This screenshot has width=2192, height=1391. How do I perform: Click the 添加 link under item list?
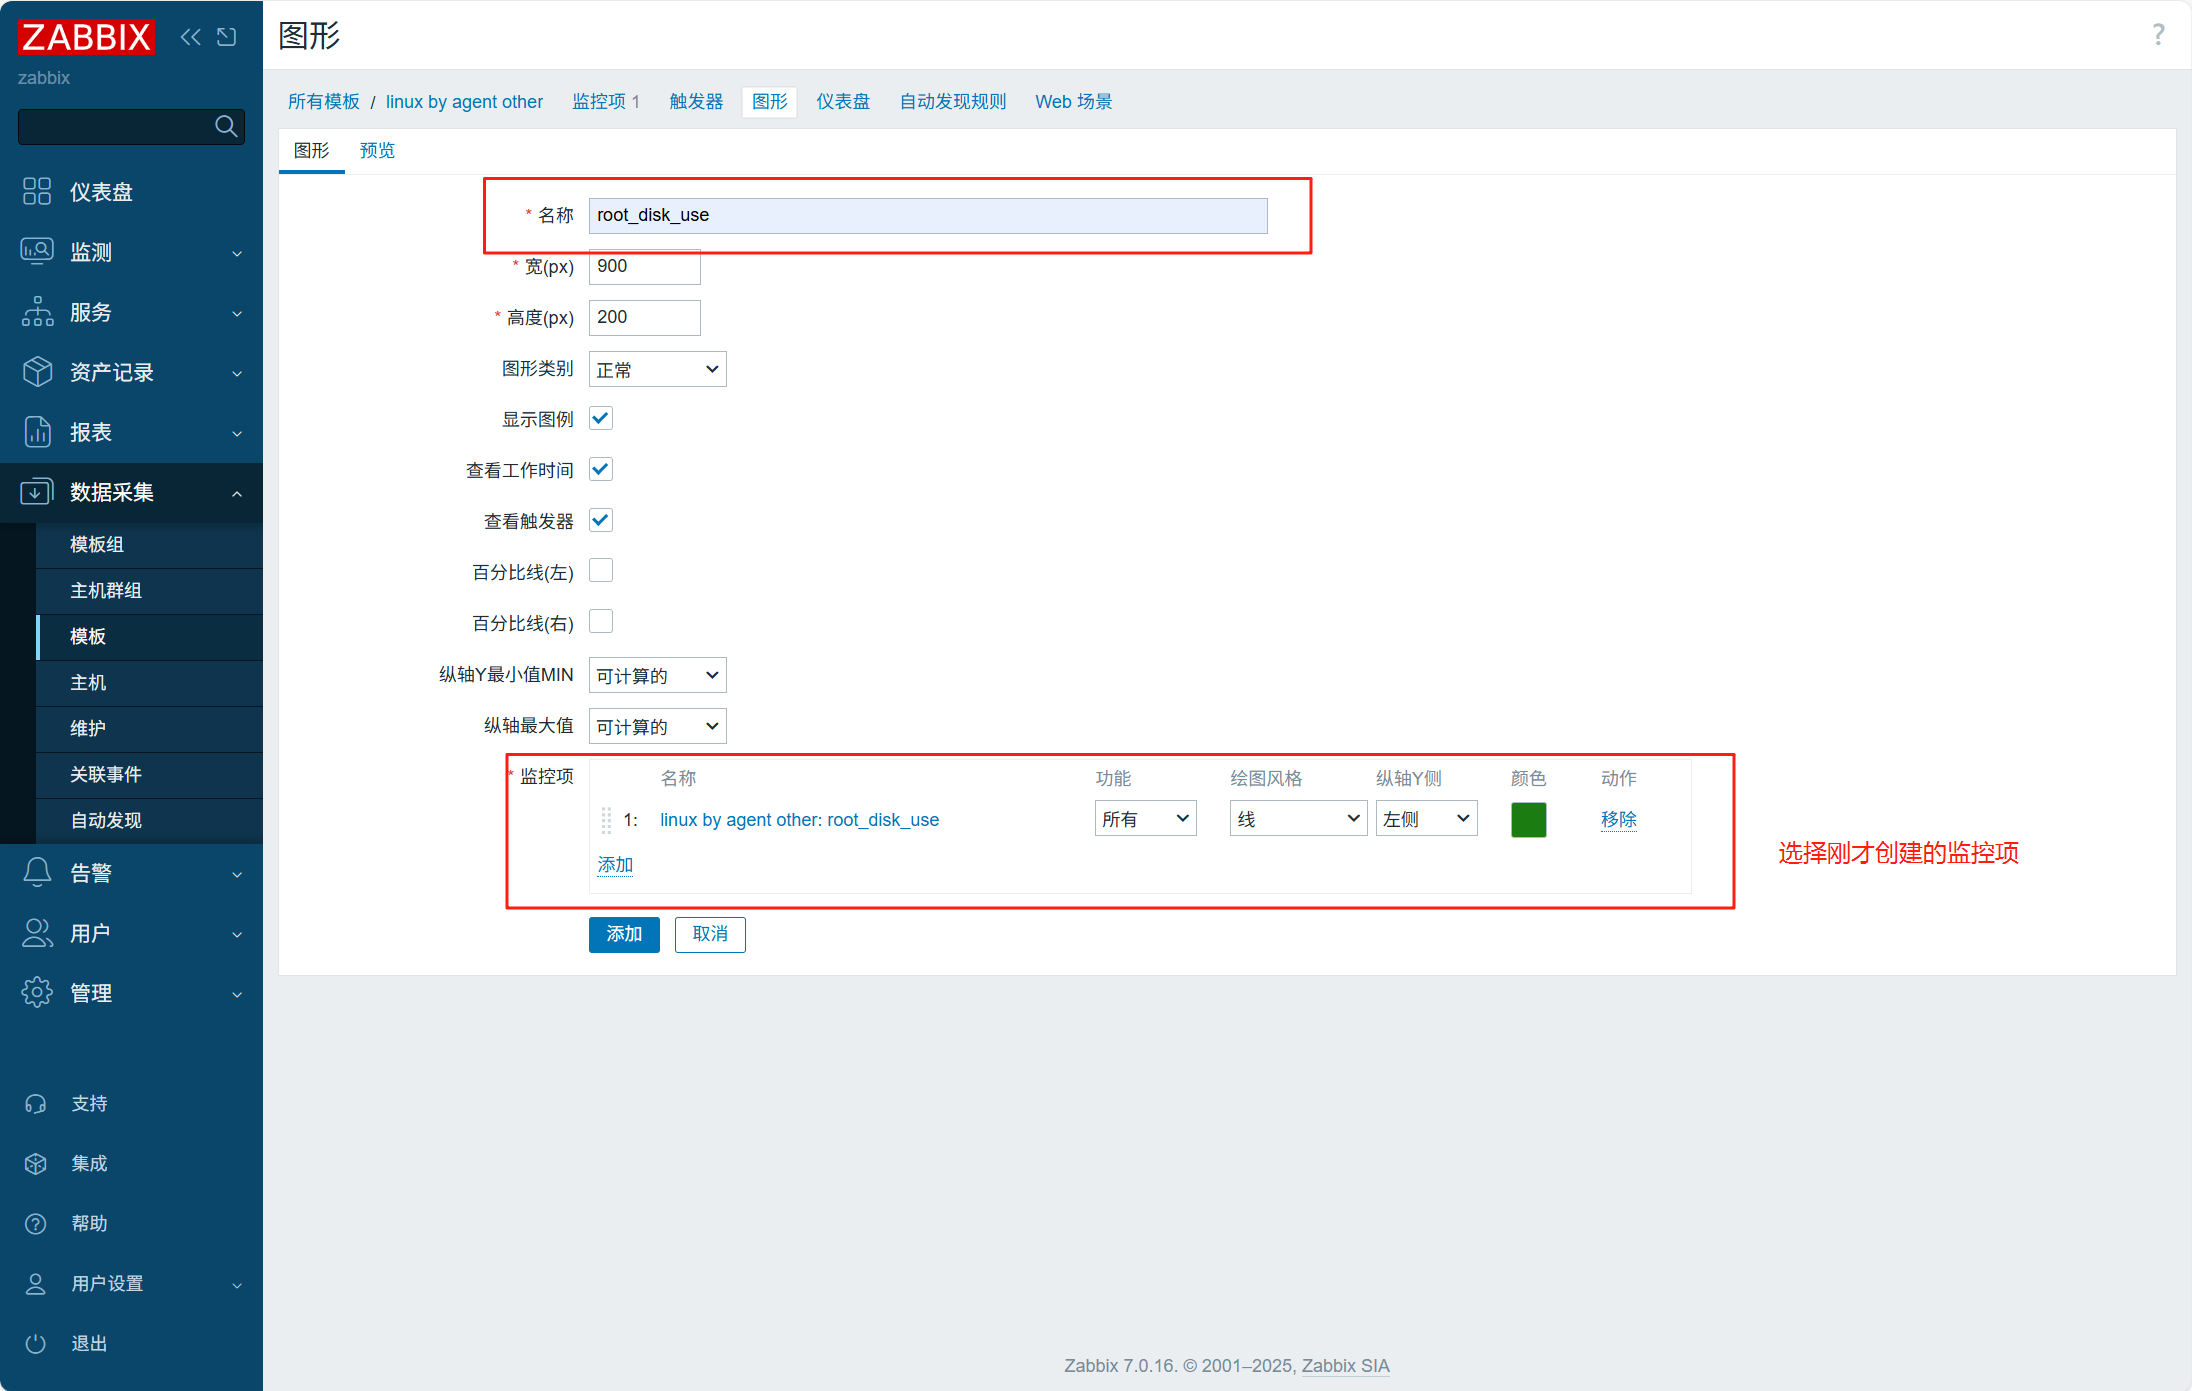click(615, 864)
